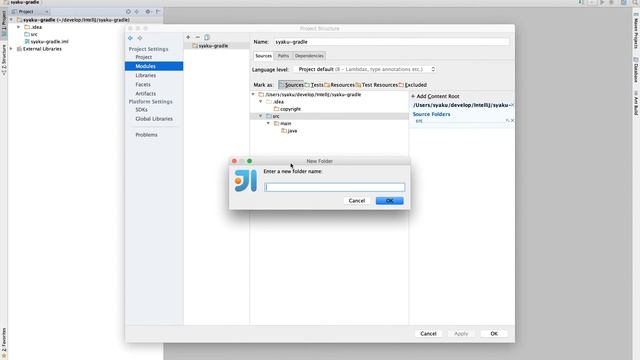Image resolution: width=640 pixels, height=360 pixels.
Task: Add a new module with plus icon
Action: pos(188,37)
